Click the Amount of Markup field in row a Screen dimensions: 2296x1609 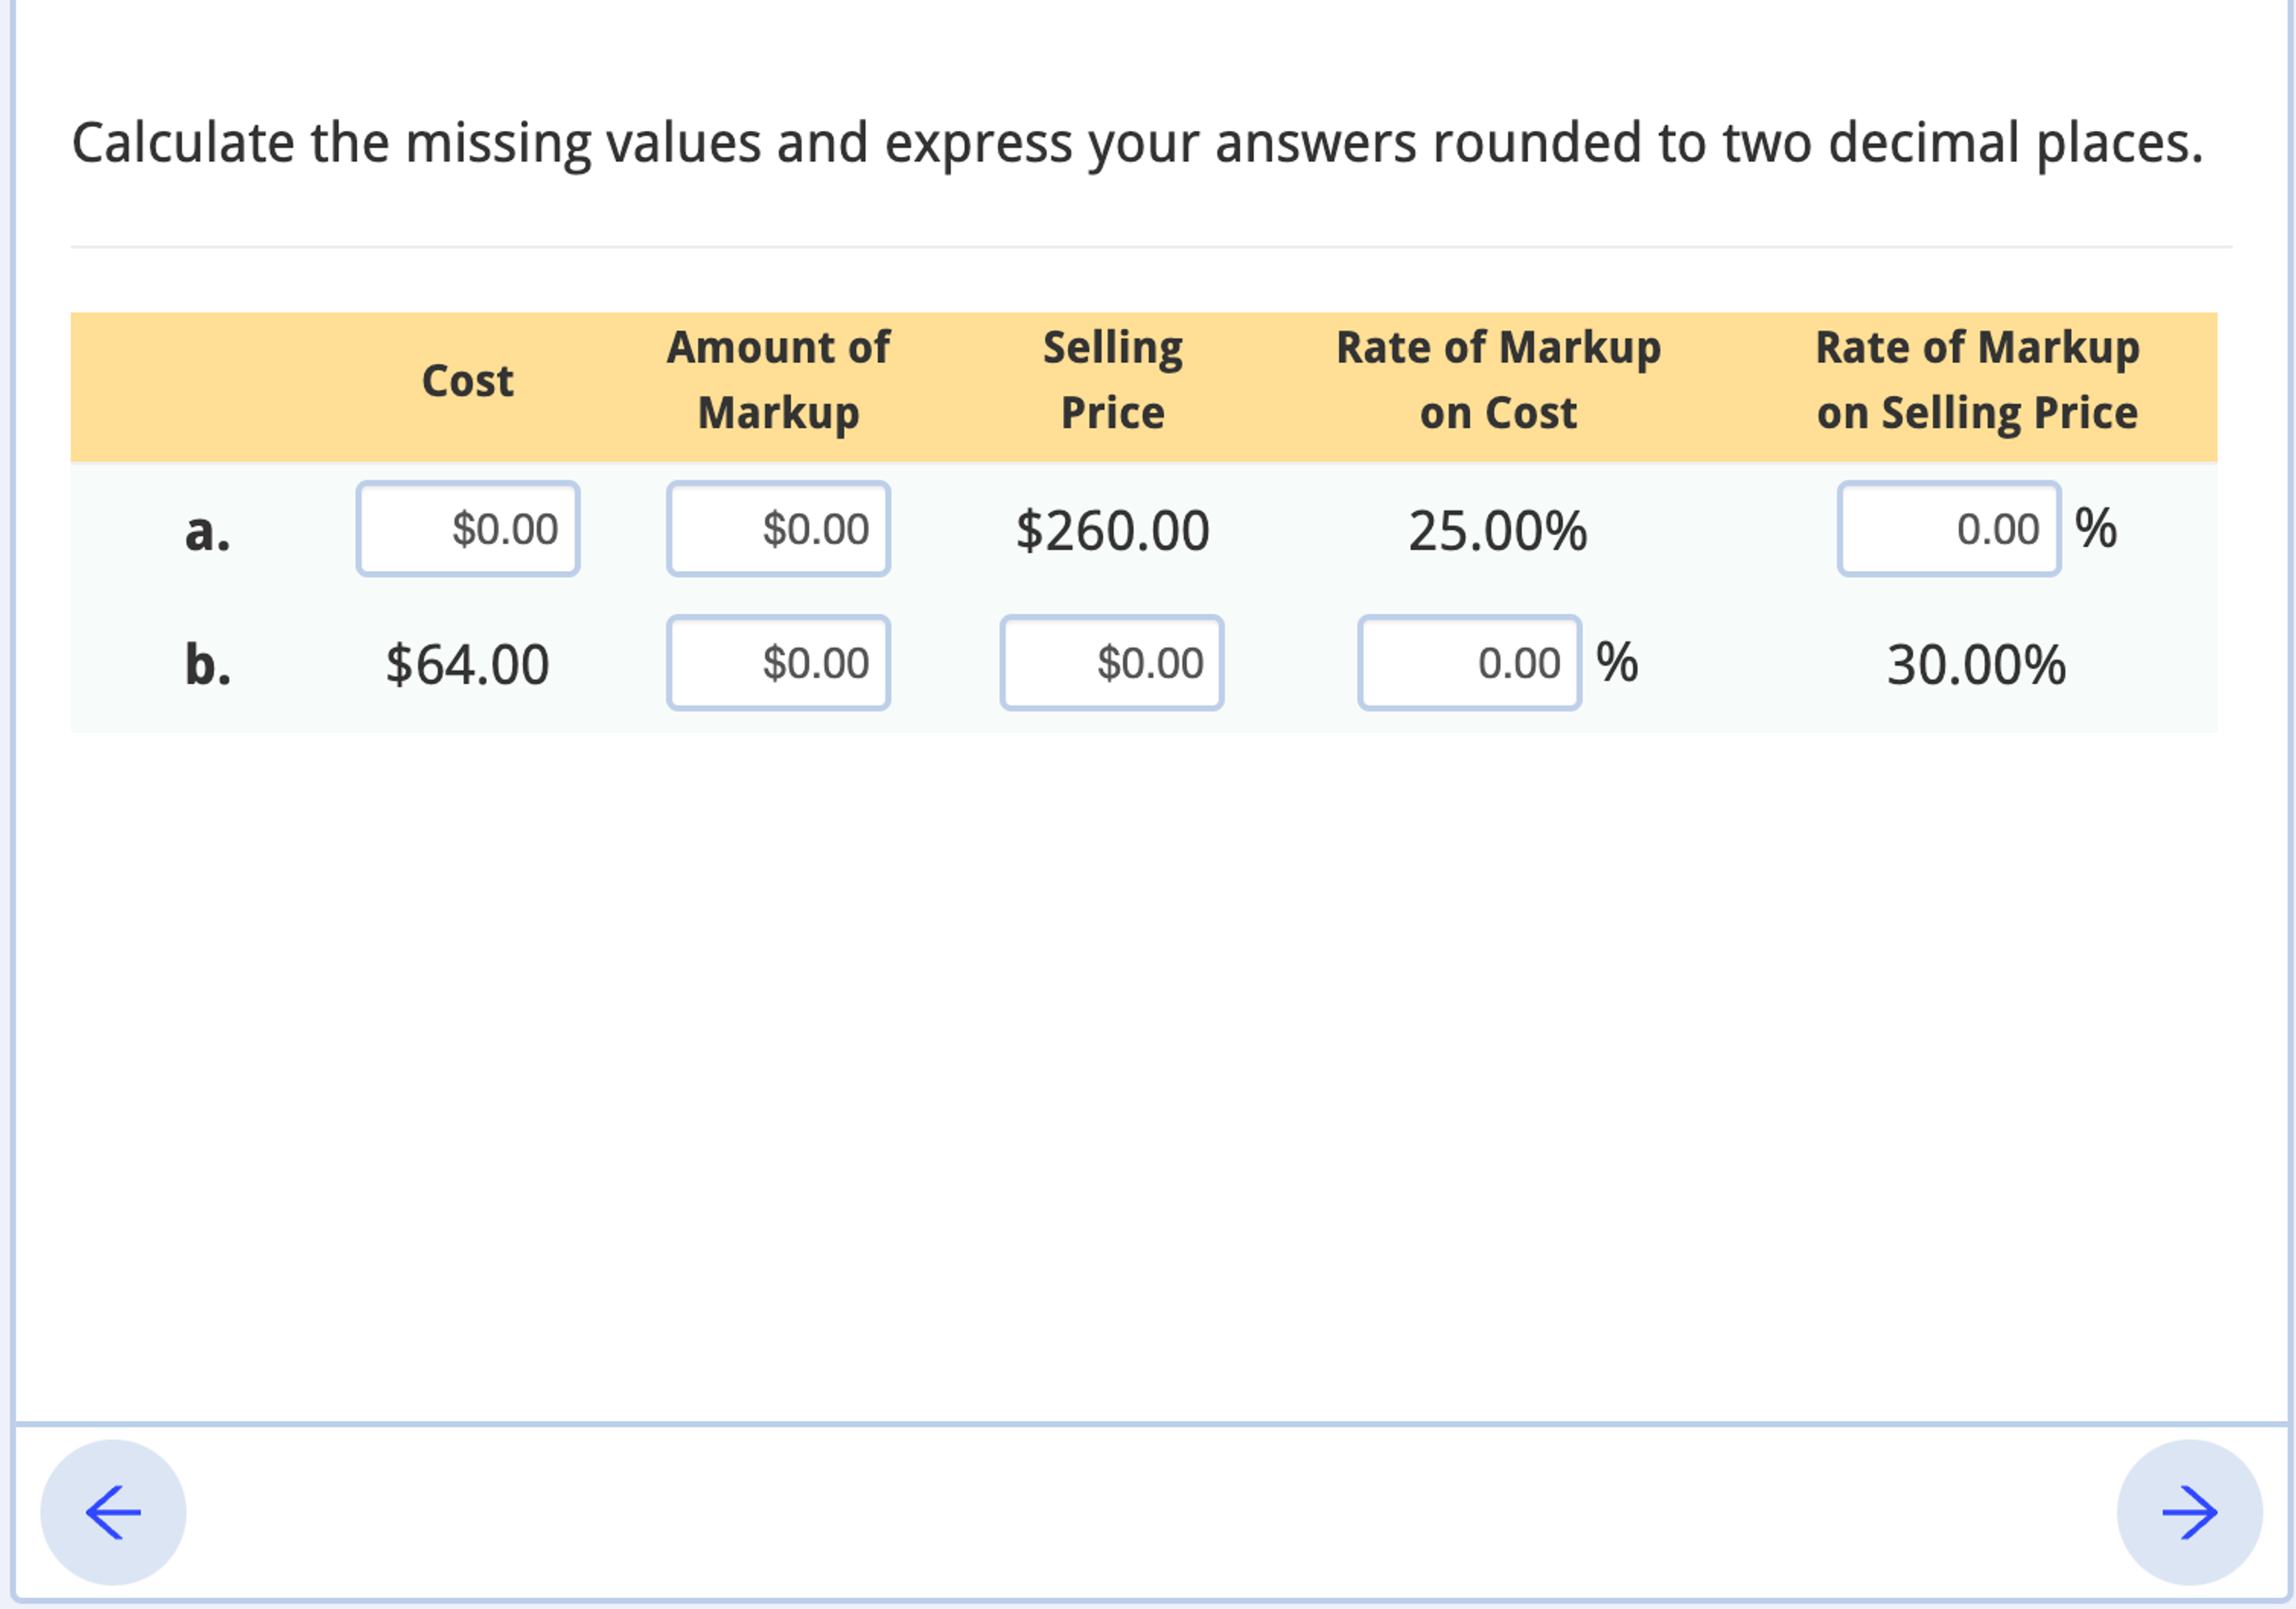[778, 530]
